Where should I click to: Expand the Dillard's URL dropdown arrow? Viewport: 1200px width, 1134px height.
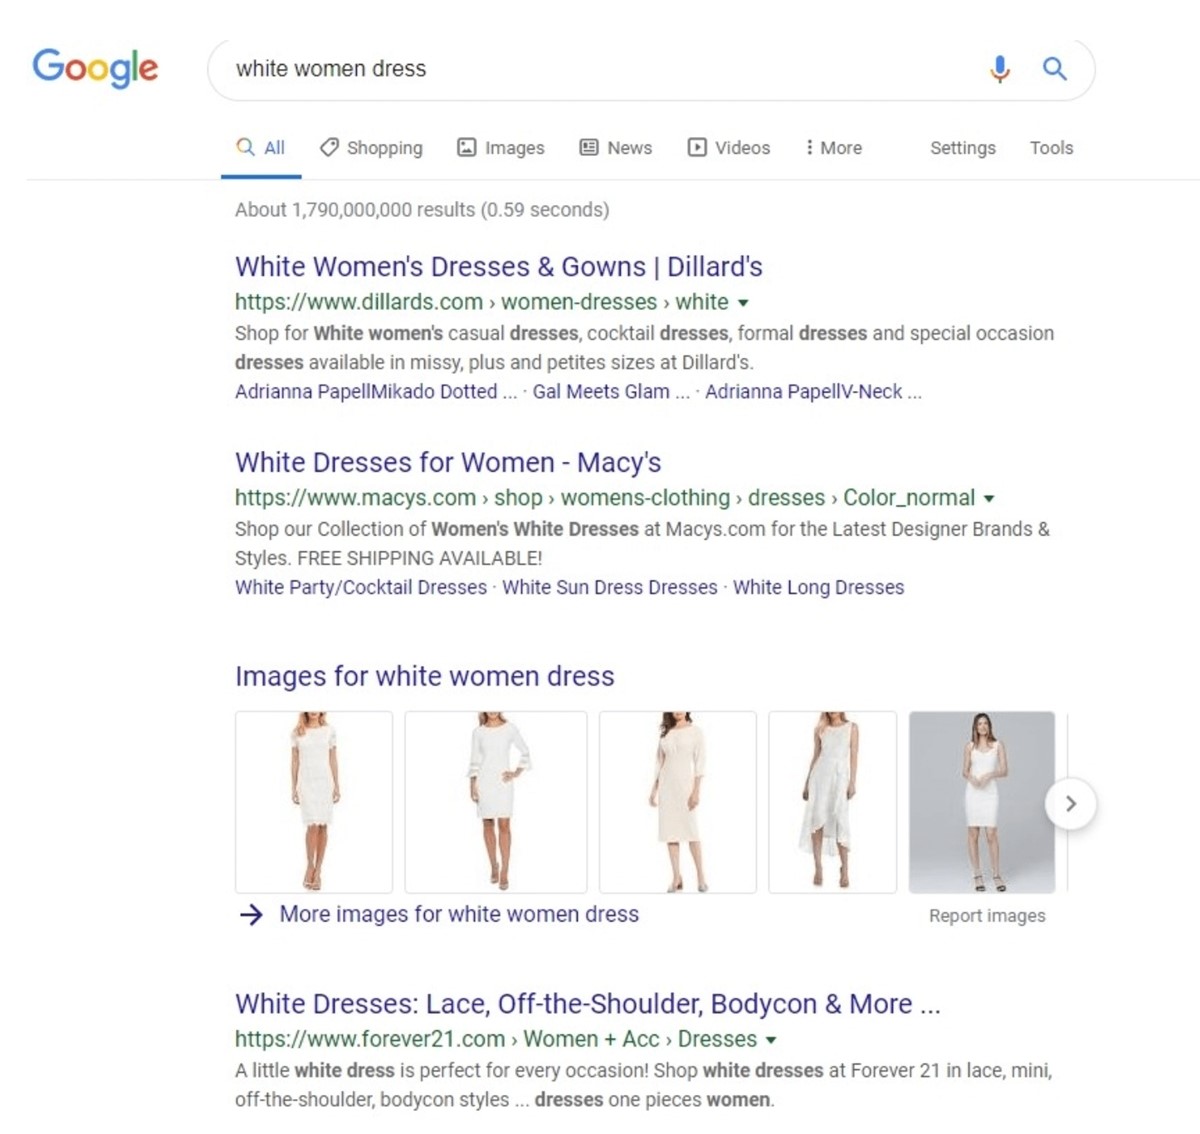[743, 303]
